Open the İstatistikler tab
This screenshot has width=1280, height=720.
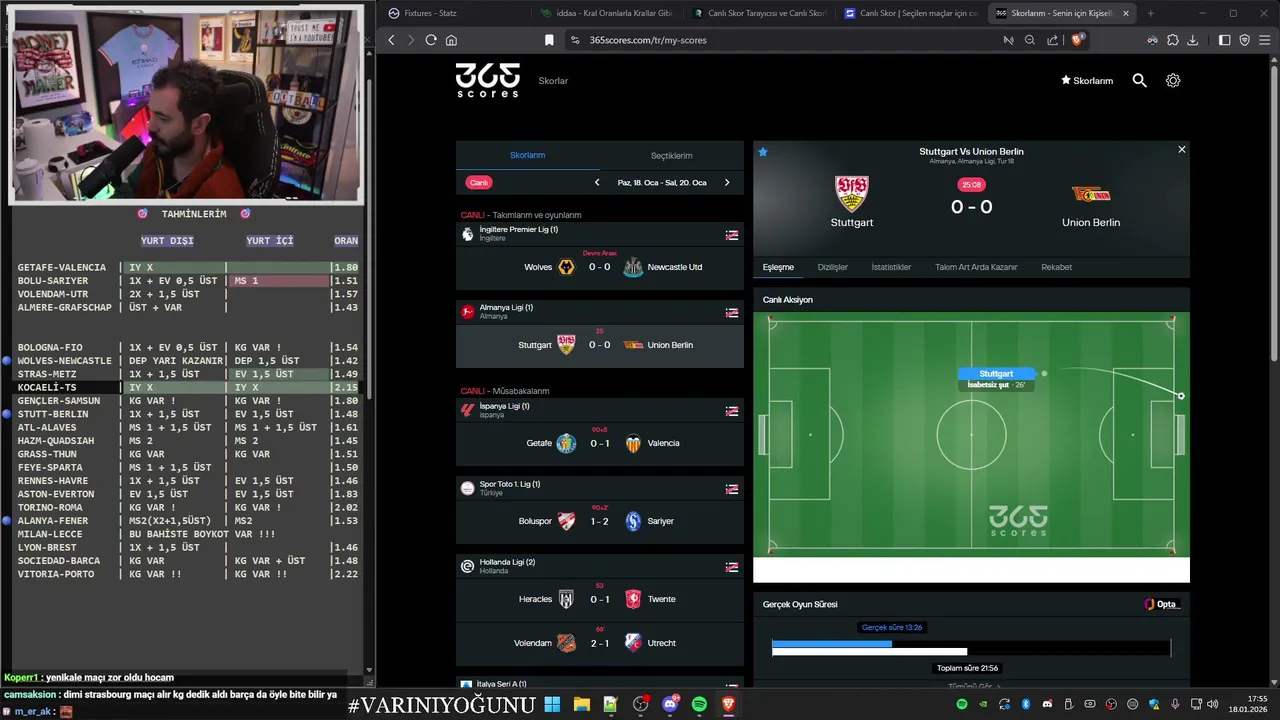891,267
